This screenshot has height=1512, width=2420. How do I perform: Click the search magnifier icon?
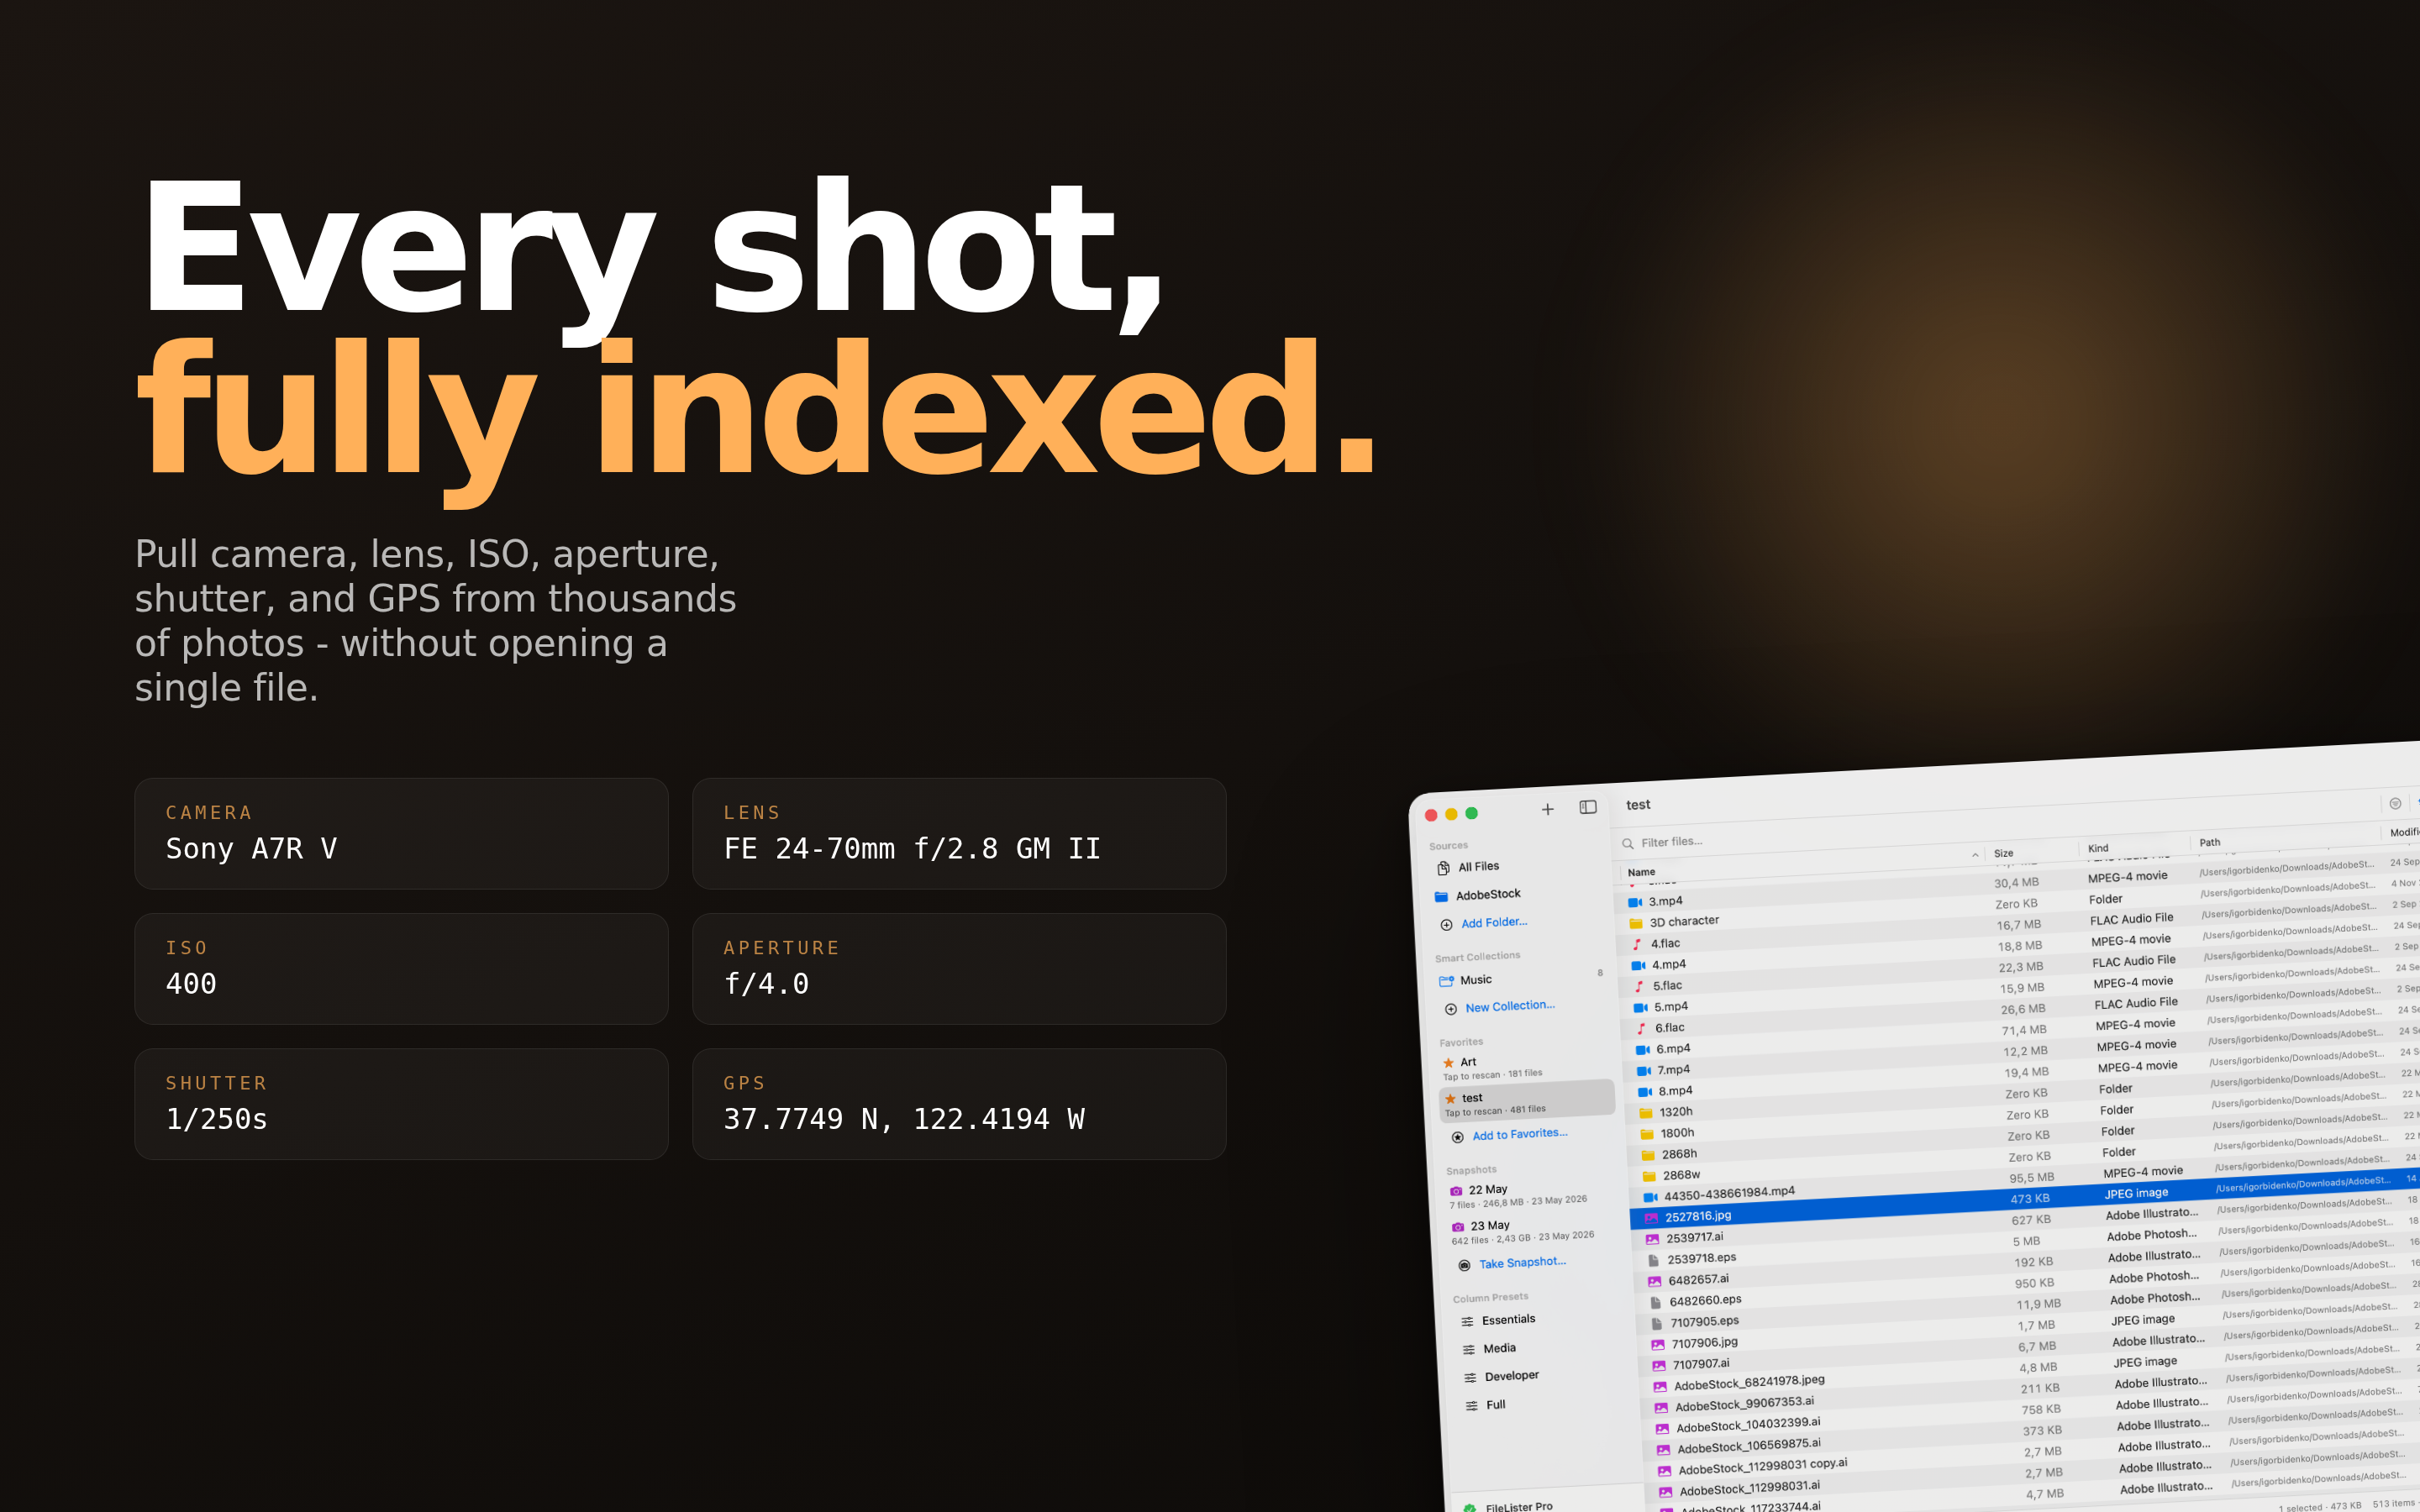coord(1628,844)
